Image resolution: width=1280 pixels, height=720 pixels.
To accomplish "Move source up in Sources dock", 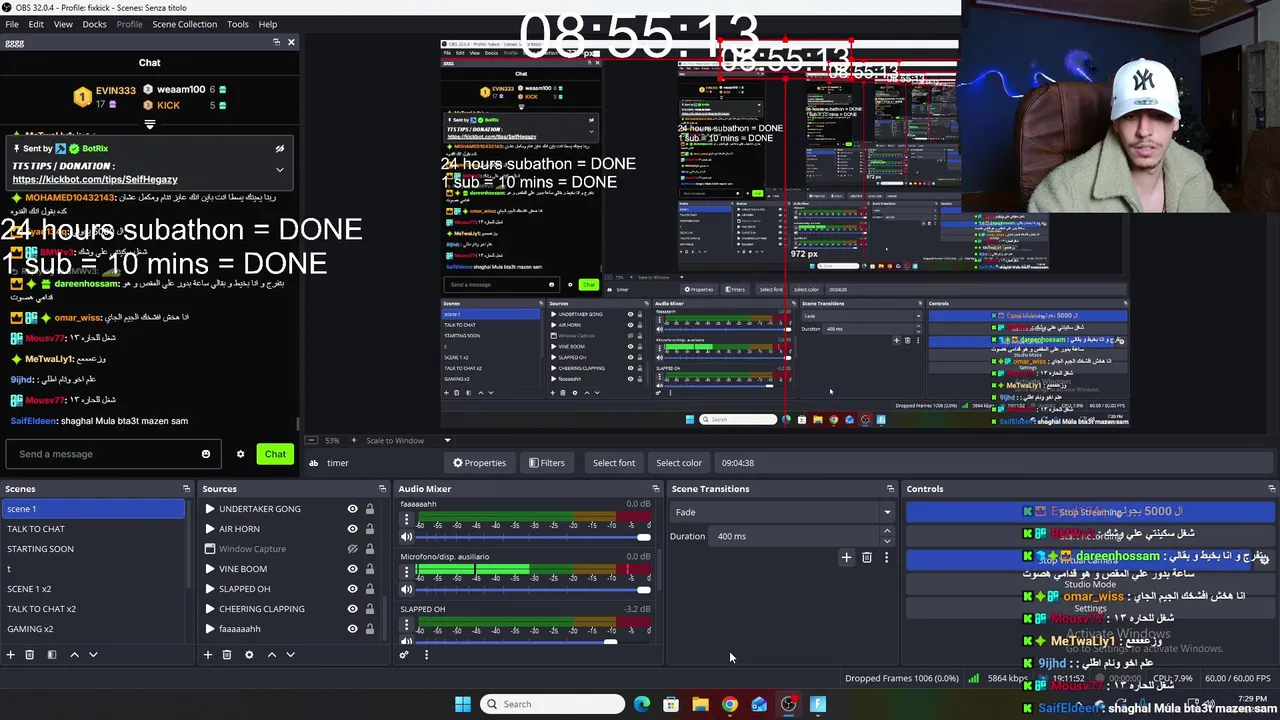I will (271, 655).
